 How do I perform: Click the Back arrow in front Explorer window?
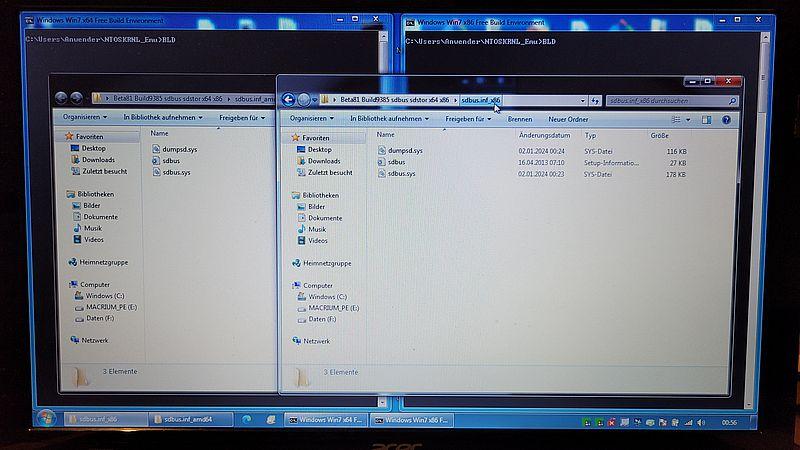pyautogui.click(x=288, y=99)
